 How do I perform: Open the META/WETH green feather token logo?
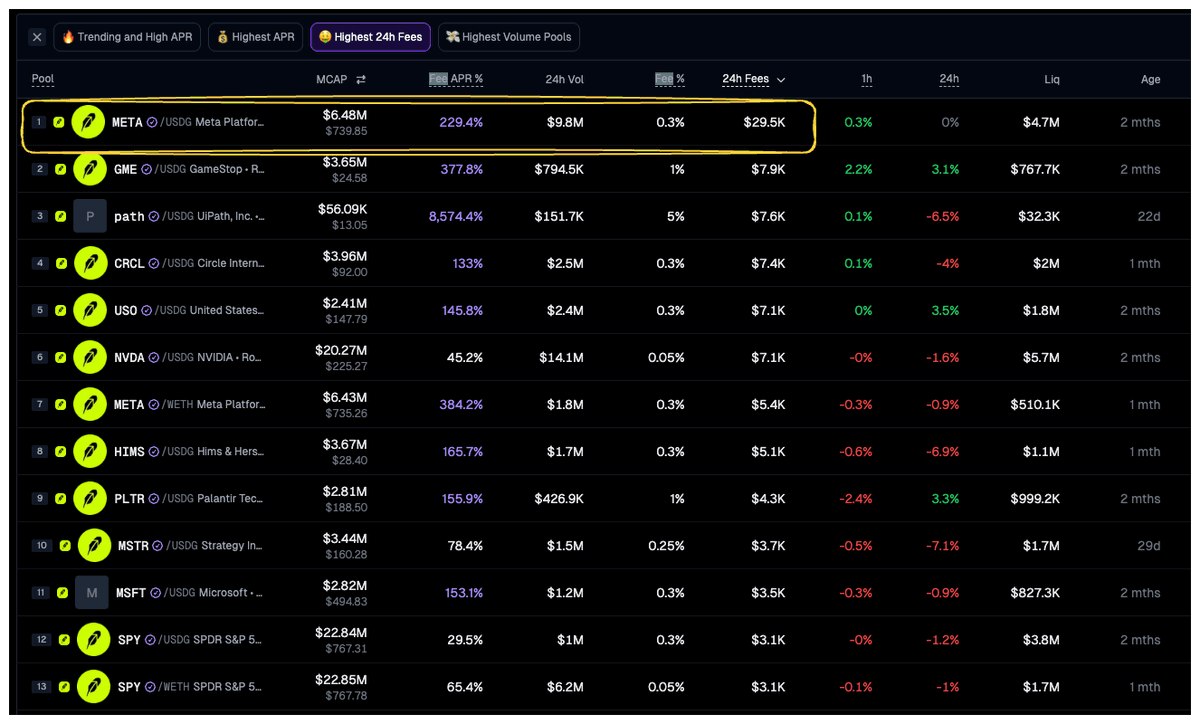[x=90, y=404]
